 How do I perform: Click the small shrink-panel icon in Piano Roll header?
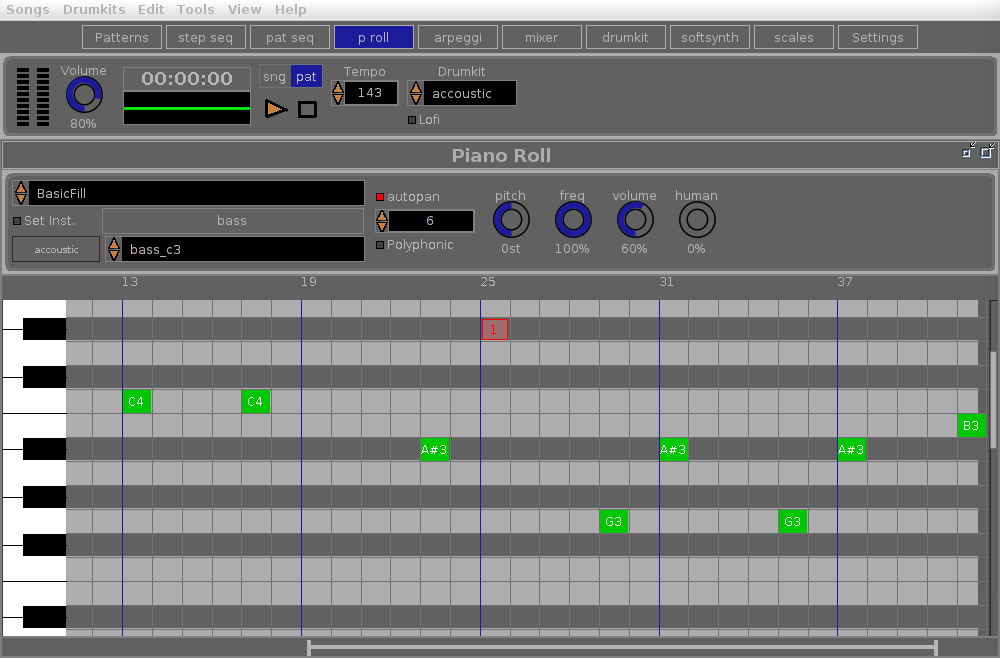[968, 151]
